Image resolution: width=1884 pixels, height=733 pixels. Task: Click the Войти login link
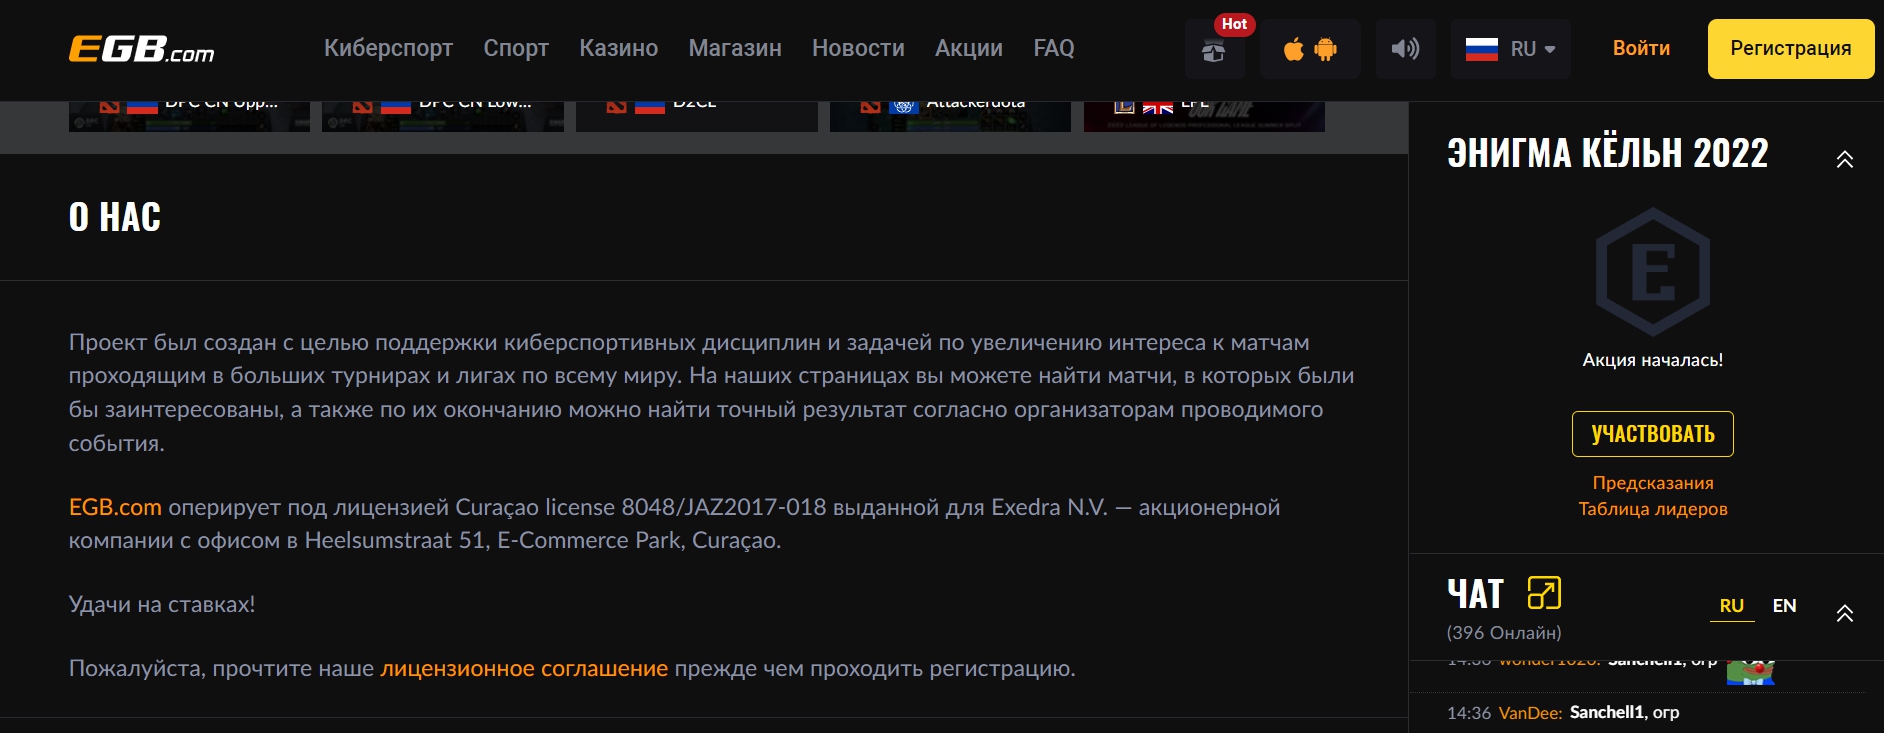(x=1641, y=48)
